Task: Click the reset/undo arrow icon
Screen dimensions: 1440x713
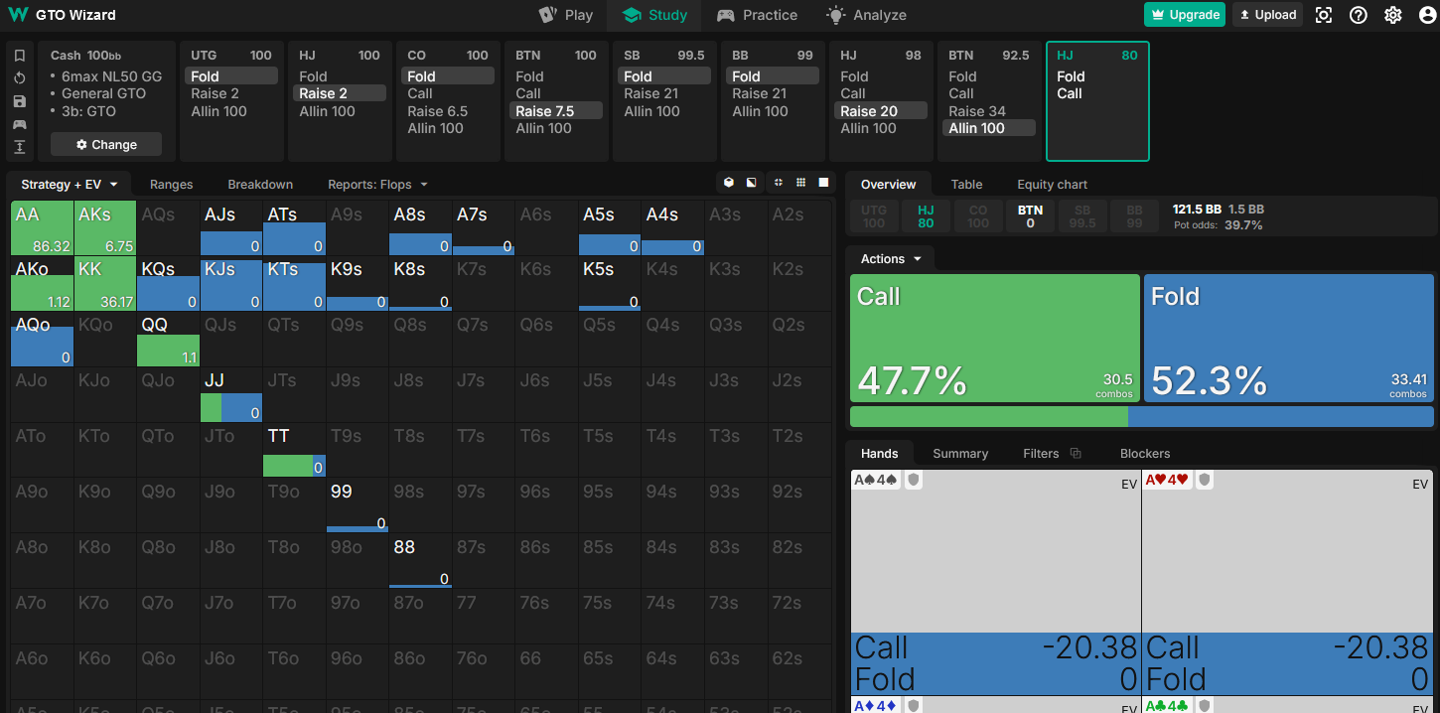Action: coord(20,79)
